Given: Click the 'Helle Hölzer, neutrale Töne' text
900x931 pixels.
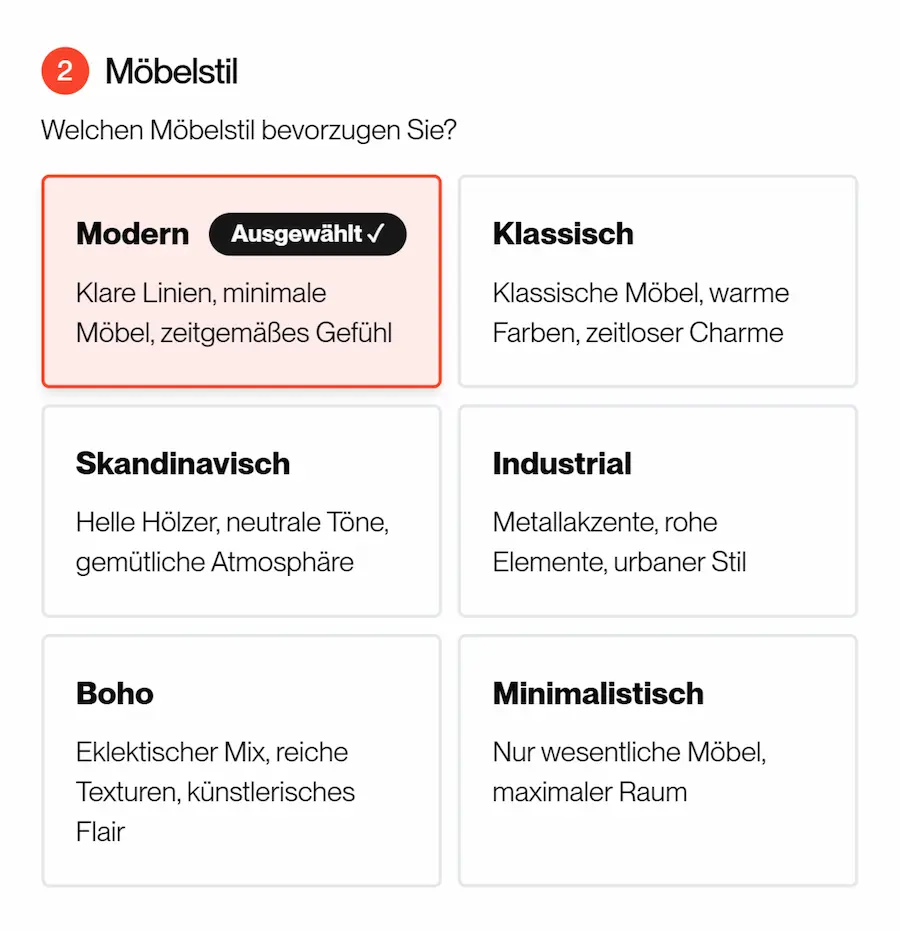Looking at the screenshot, I should [231, 522].
